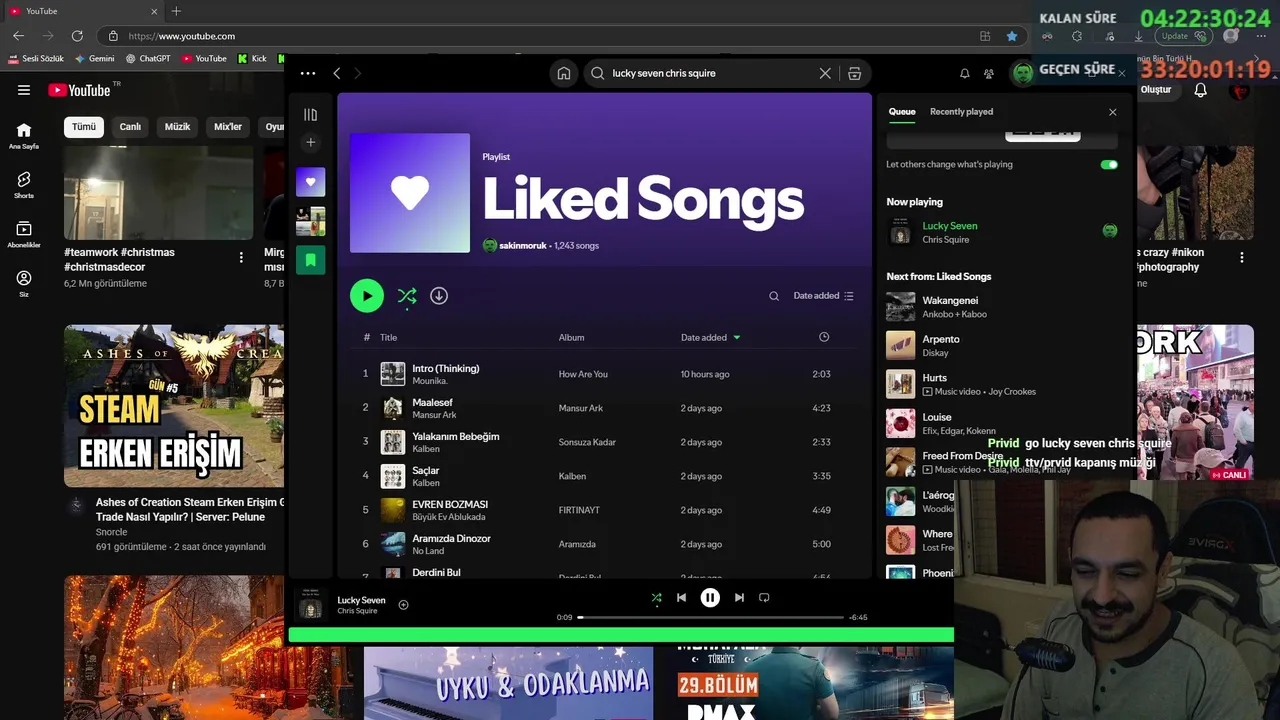Sort by Title column header

tap(388, 337)
